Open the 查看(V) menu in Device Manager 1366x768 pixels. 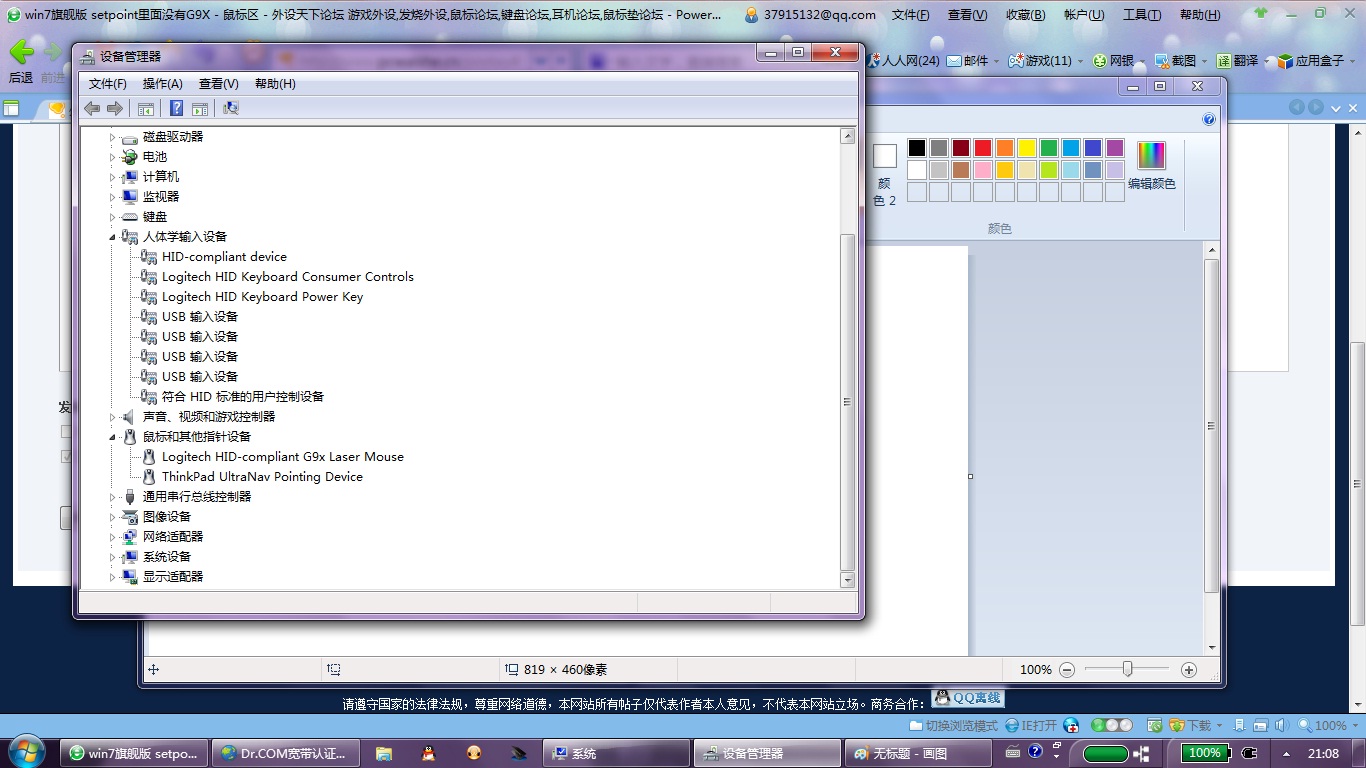[x=219, y=84]
